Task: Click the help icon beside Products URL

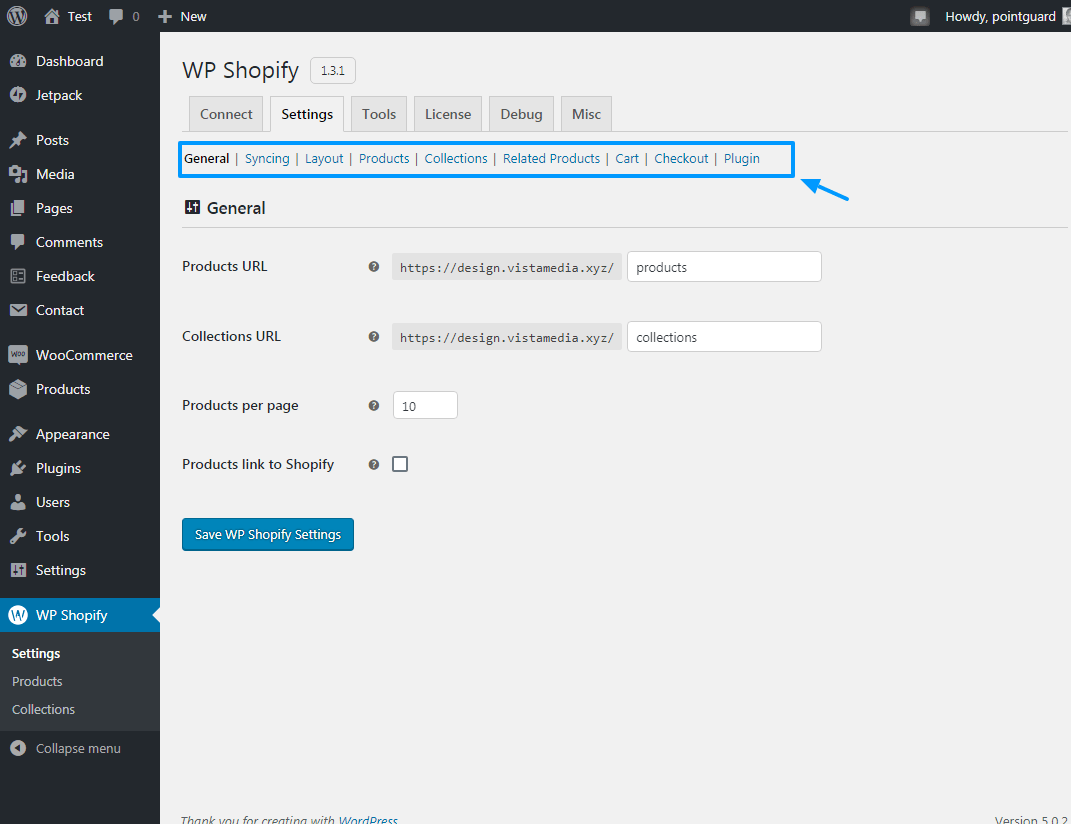Action: 373,266
